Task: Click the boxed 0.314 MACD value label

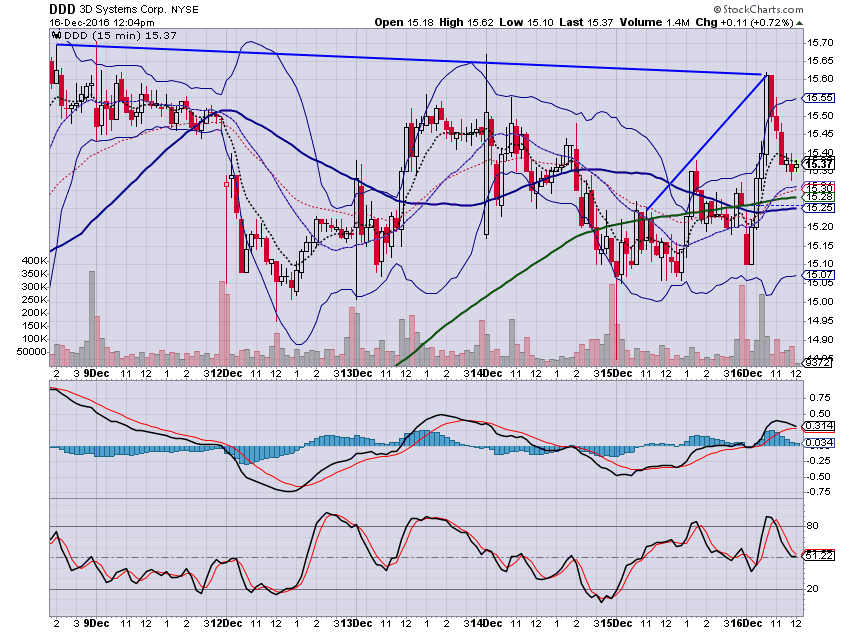Action: 819,426
